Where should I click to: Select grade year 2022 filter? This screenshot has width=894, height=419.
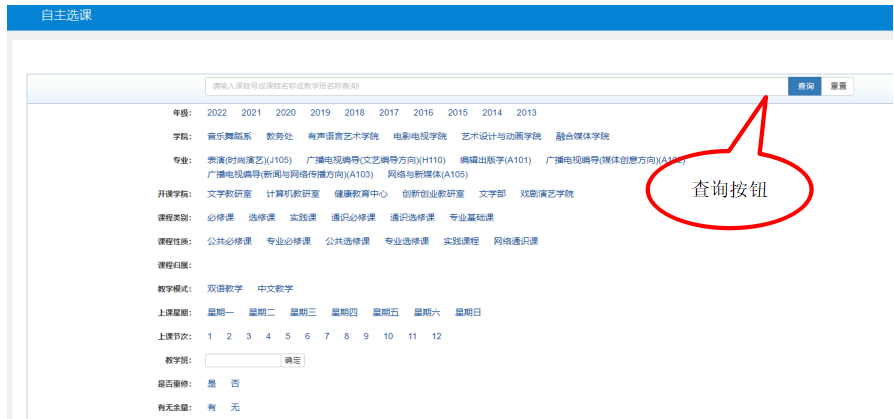pyautogui.click(x=217, y=113)
